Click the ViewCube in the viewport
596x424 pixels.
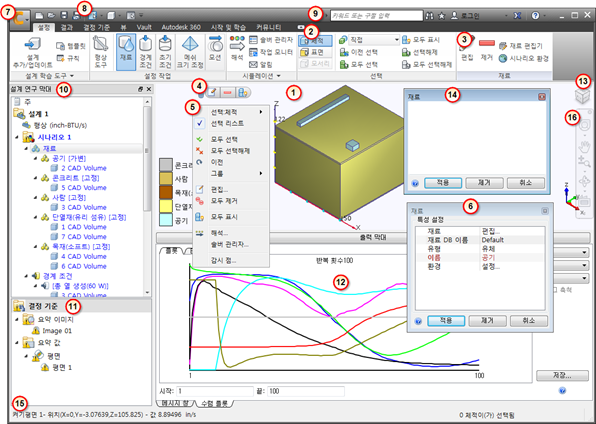coord(582,95)
